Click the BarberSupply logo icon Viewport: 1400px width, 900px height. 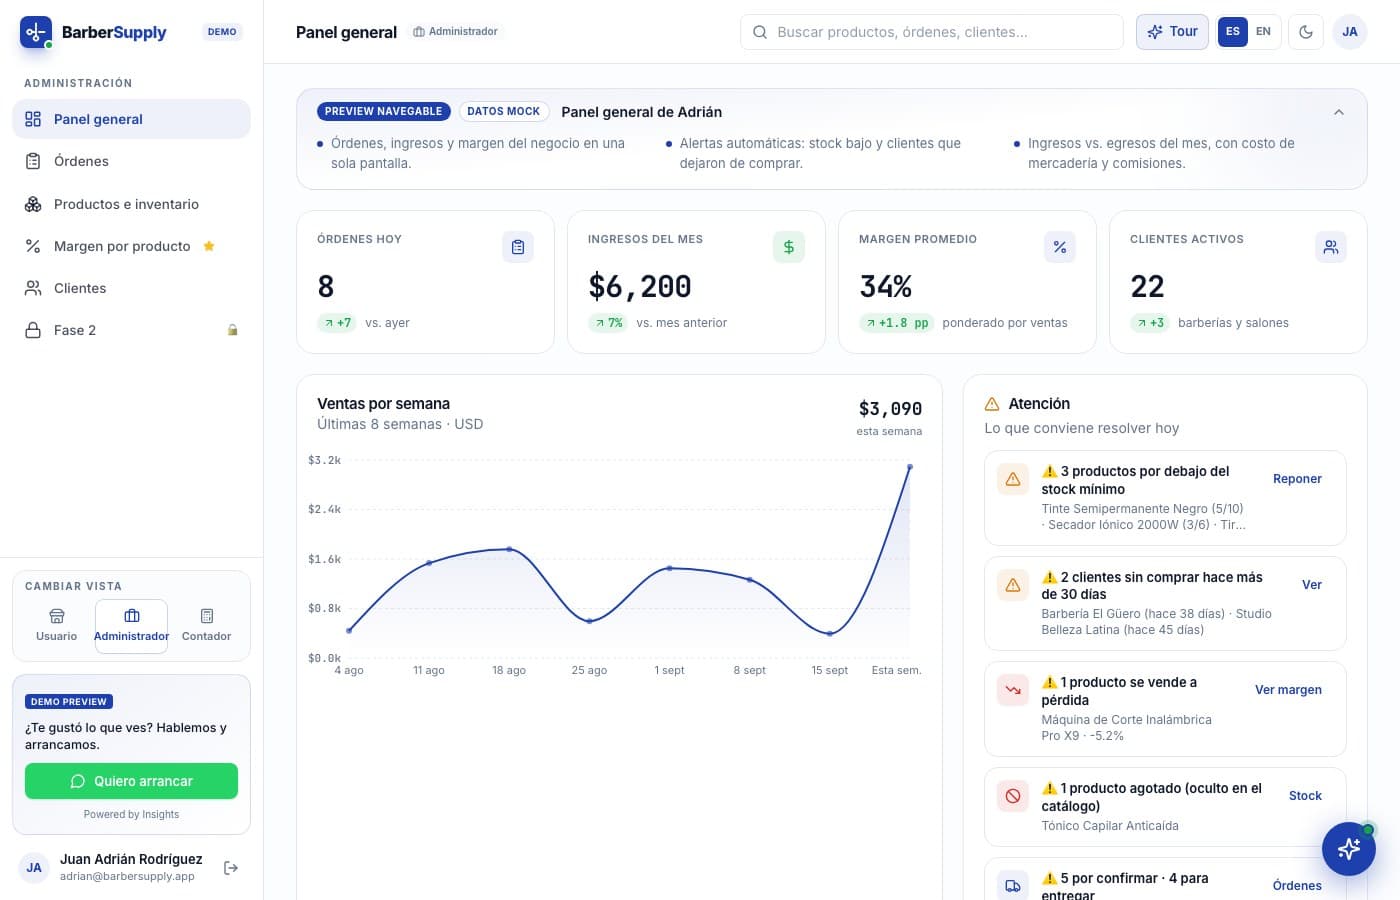click(36, 32)
